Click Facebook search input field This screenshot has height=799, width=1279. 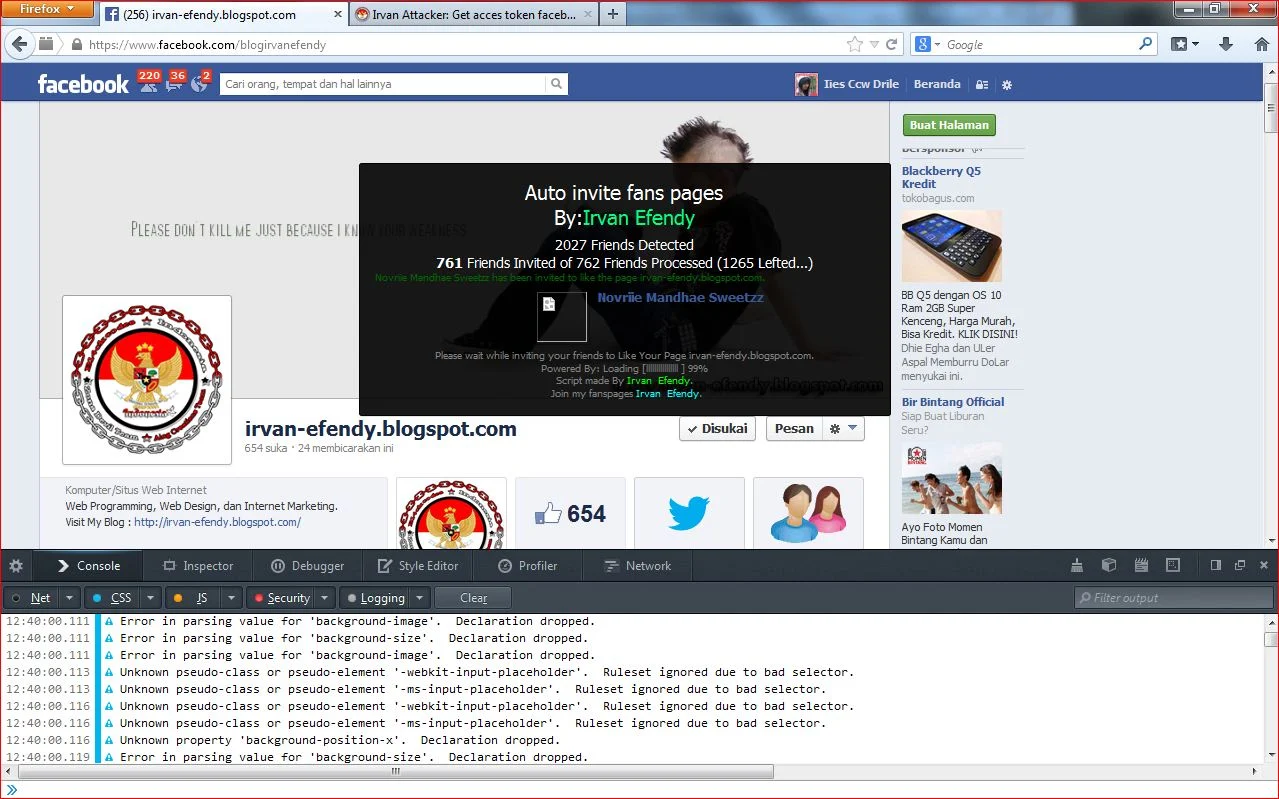(383, 84)
